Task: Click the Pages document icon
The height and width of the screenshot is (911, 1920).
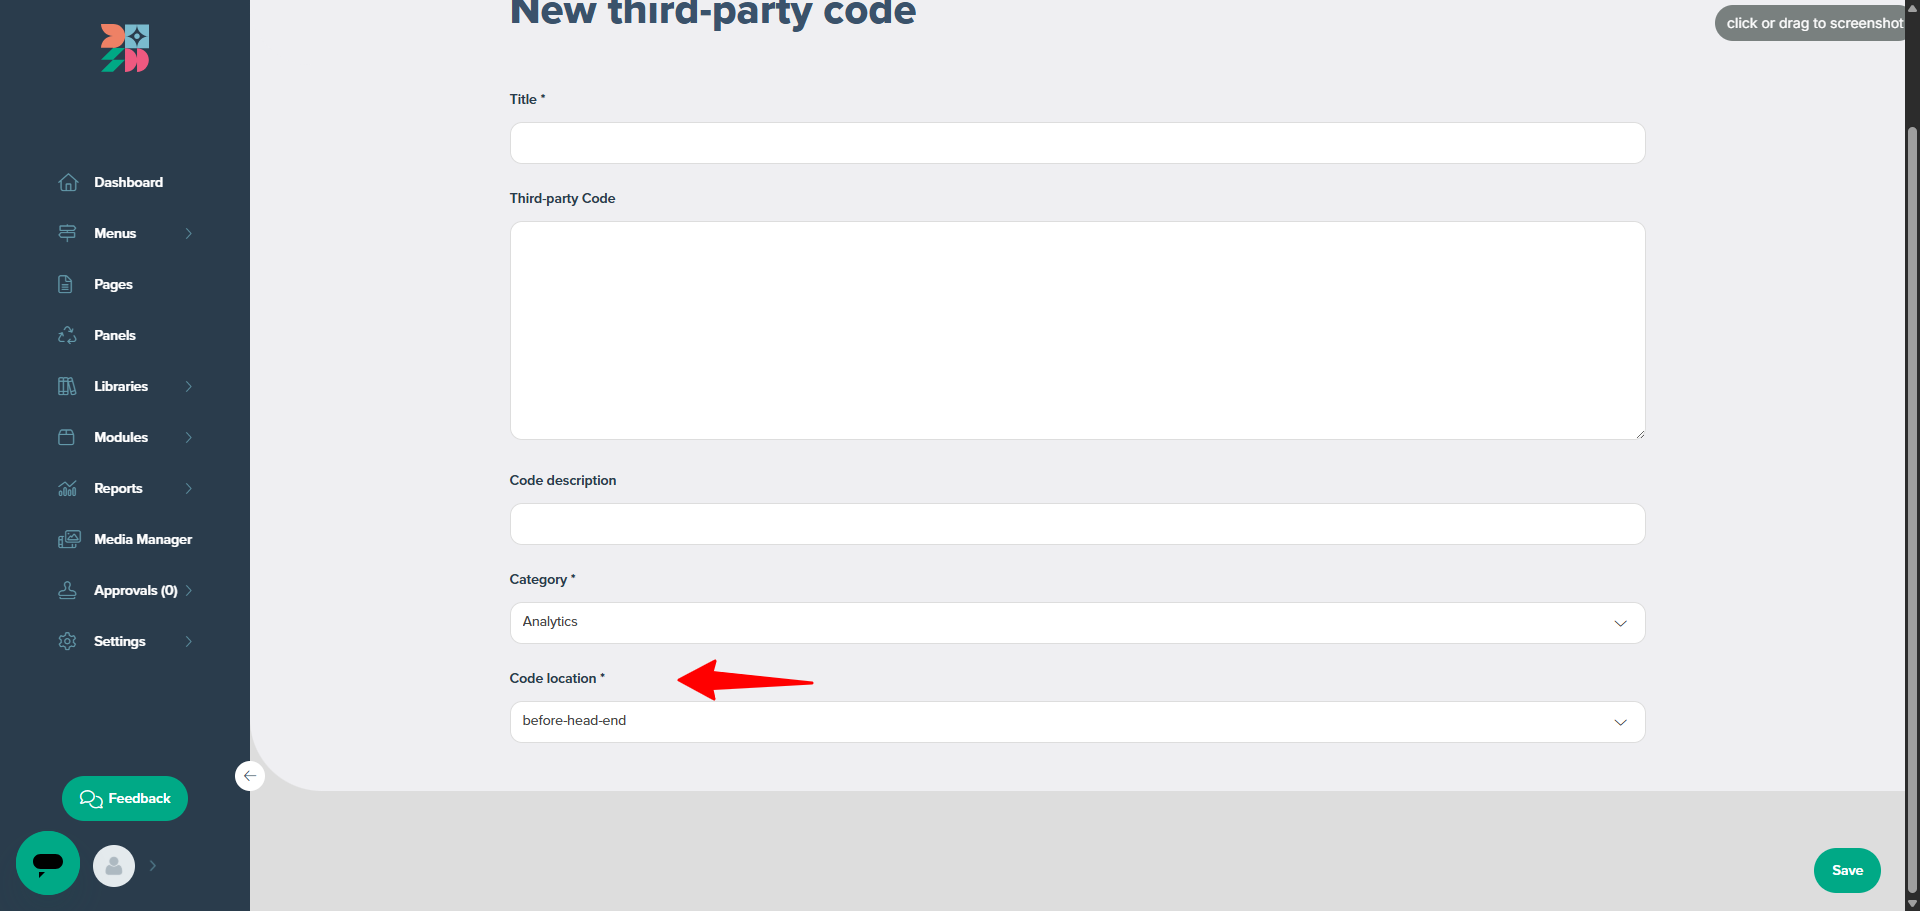Action: pyautogui.click(x=67, y=284)
